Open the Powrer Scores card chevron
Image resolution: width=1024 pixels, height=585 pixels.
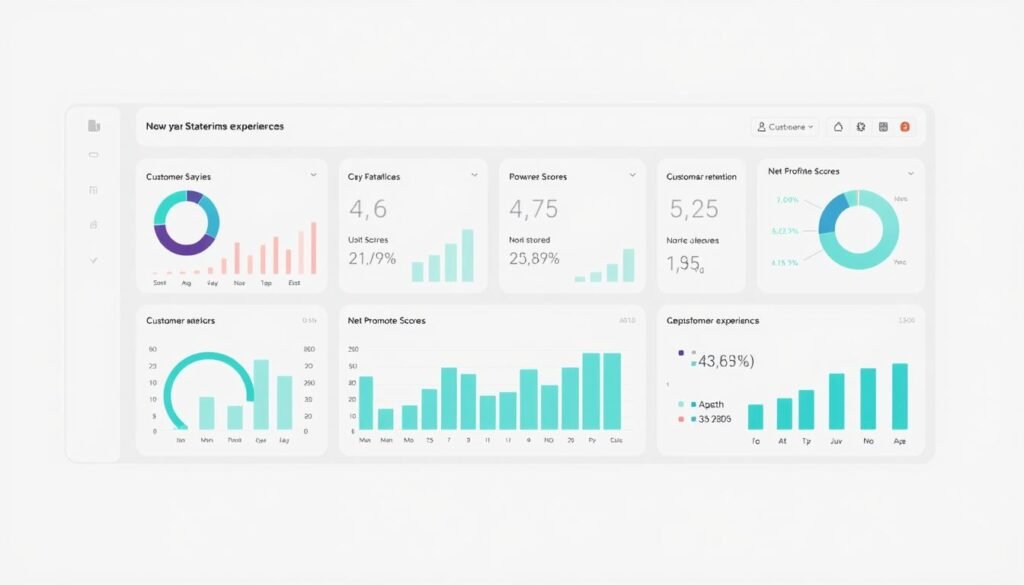[632, 175]
